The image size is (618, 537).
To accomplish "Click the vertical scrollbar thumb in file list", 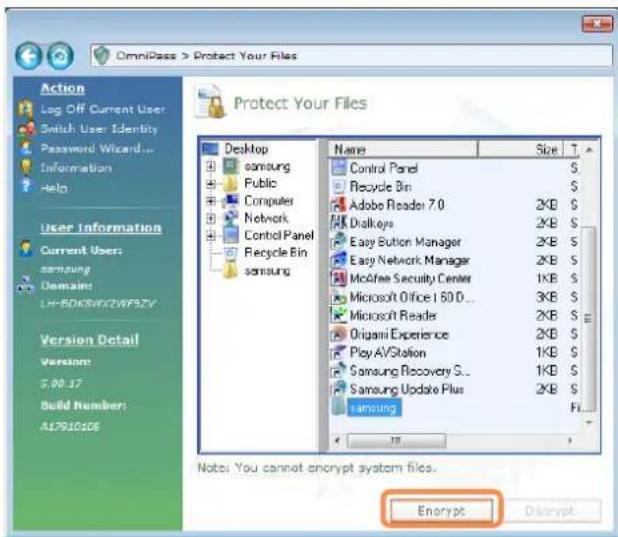I will click(588, 319).
